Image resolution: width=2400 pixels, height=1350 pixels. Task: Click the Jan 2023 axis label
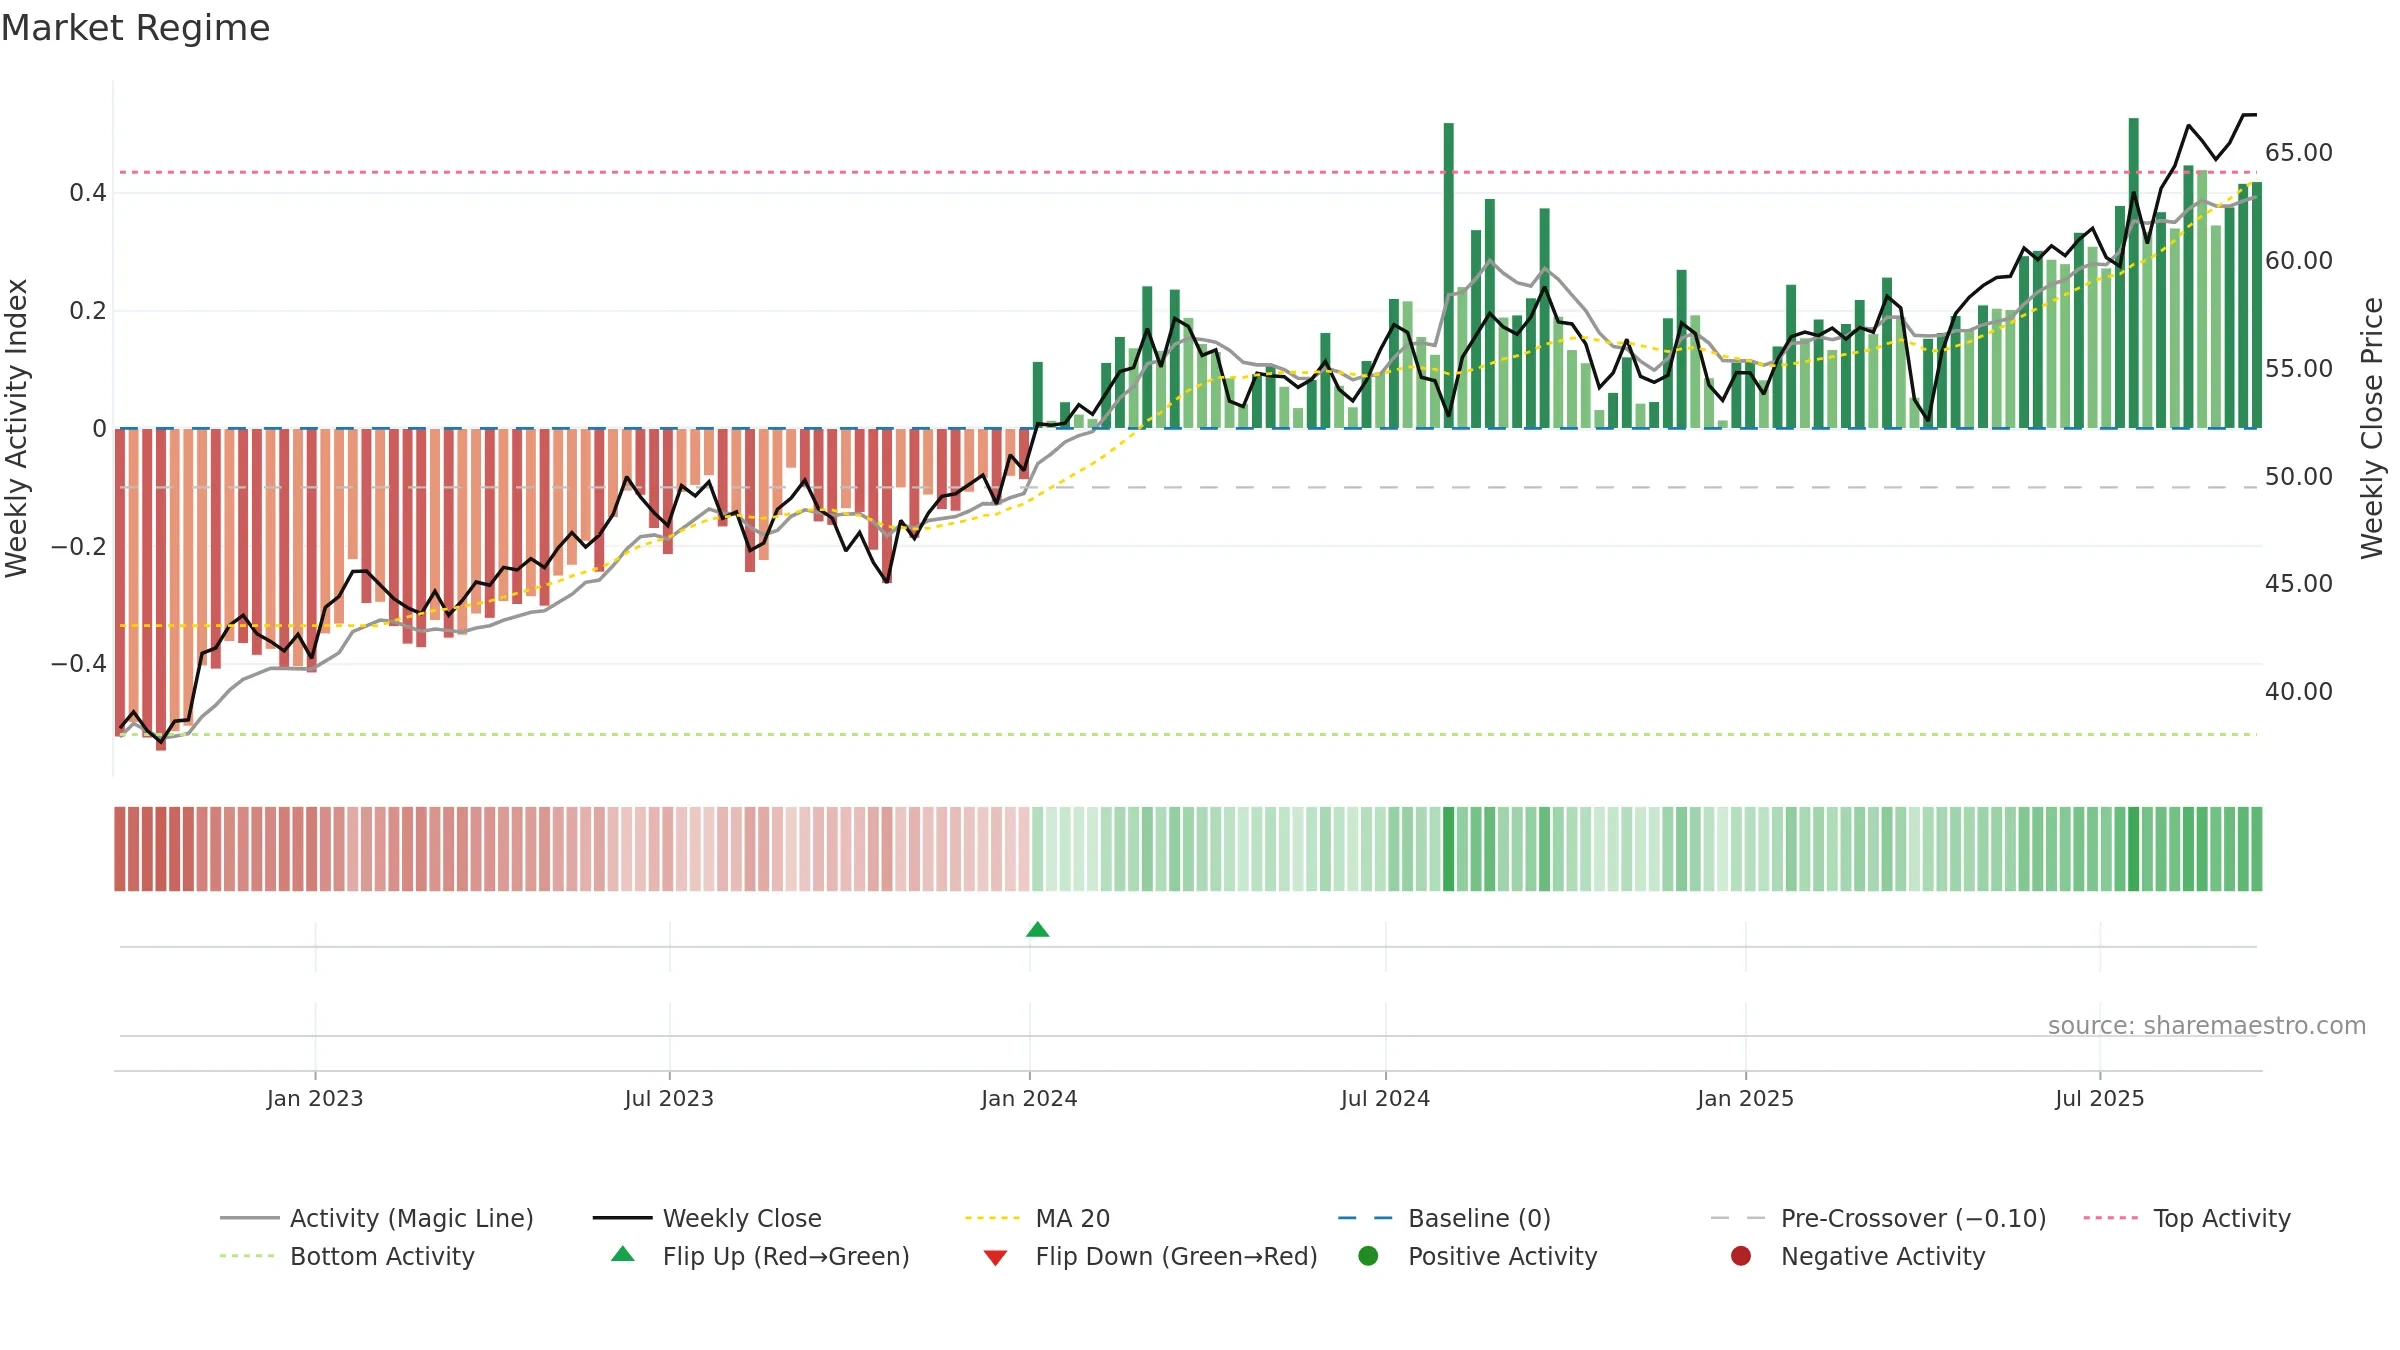[315, 1098]
